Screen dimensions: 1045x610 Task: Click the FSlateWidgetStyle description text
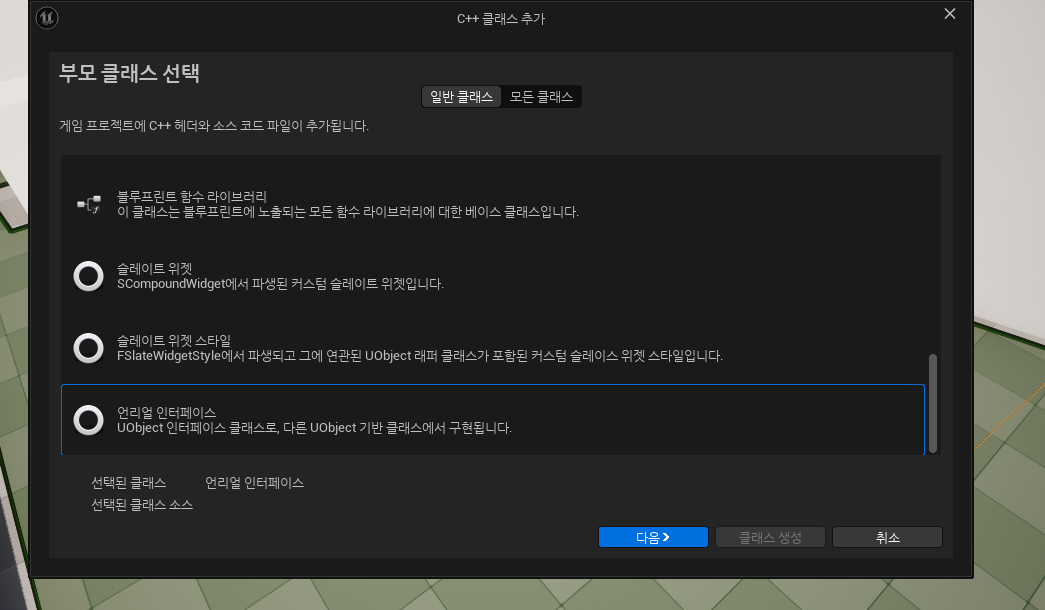pos(420,356)
